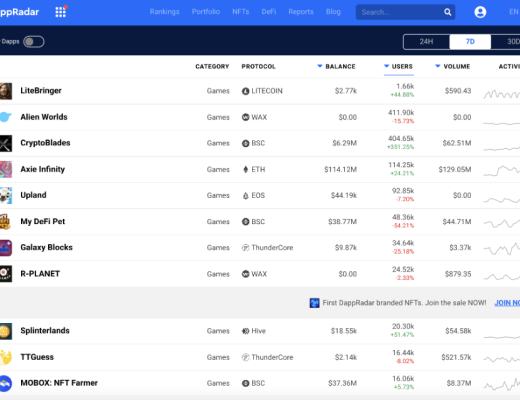This screenshot has width=520, height=400.
Task: Toggle the Dapps switch
Action: tap(33, 42)
